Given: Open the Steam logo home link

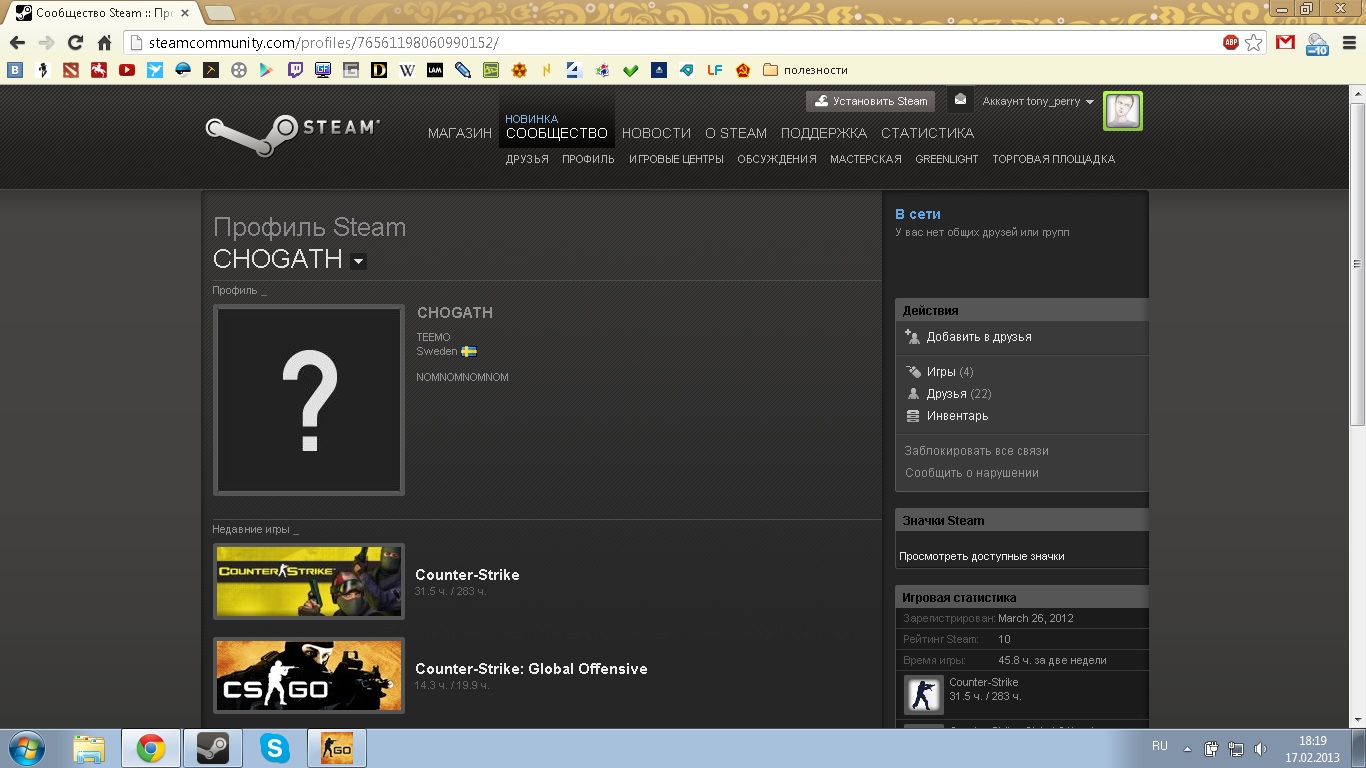Looking at the screenshot, I should click(x=292, y=133).
